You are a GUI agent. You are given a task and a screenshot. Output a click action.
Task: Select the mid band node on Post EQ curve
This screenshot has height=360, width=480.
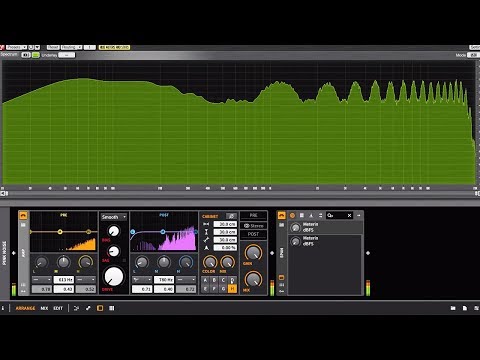click(163, 232)
